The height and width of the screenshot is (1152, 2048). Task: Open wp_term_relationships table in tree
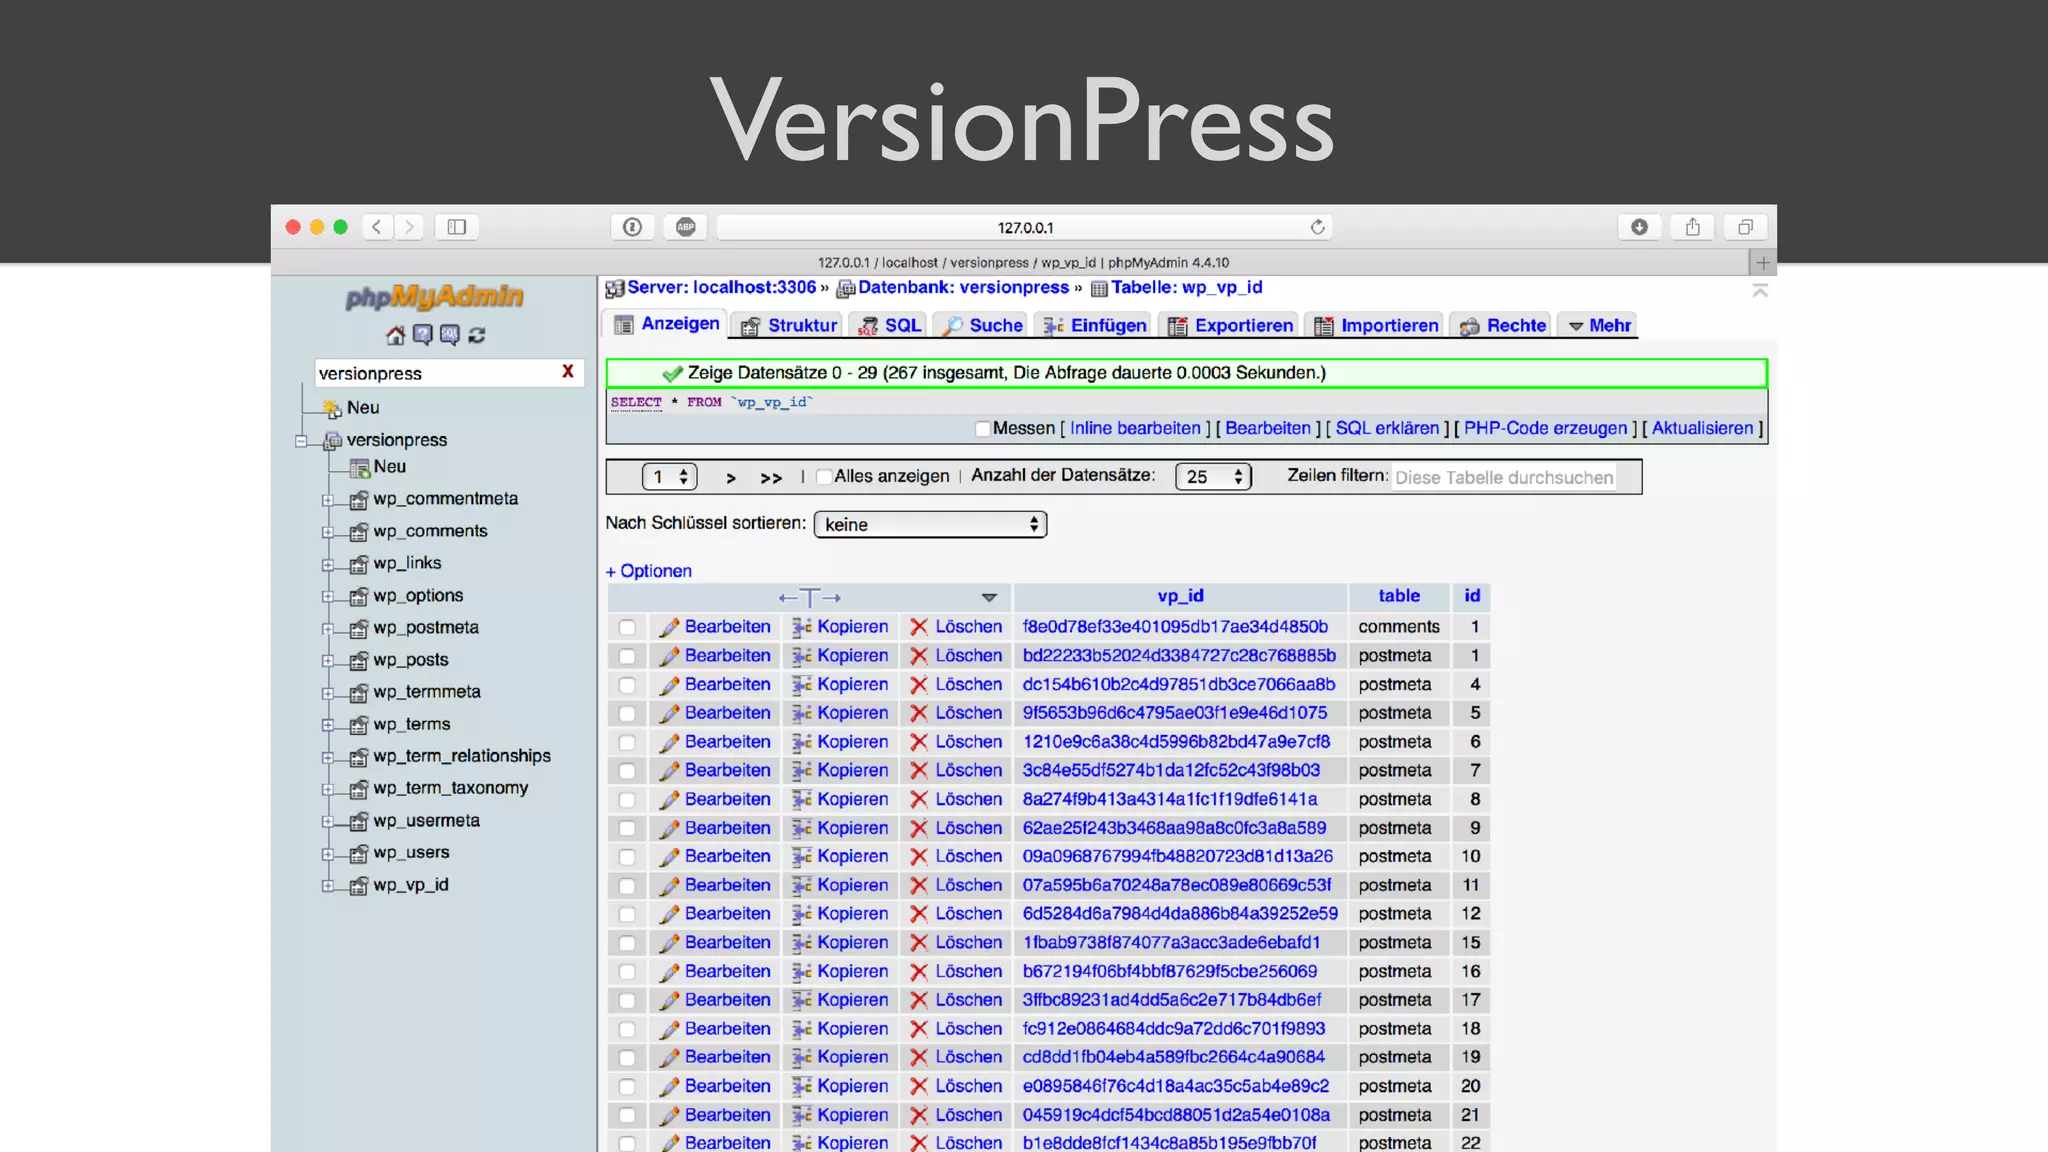[x=462, y=756]
